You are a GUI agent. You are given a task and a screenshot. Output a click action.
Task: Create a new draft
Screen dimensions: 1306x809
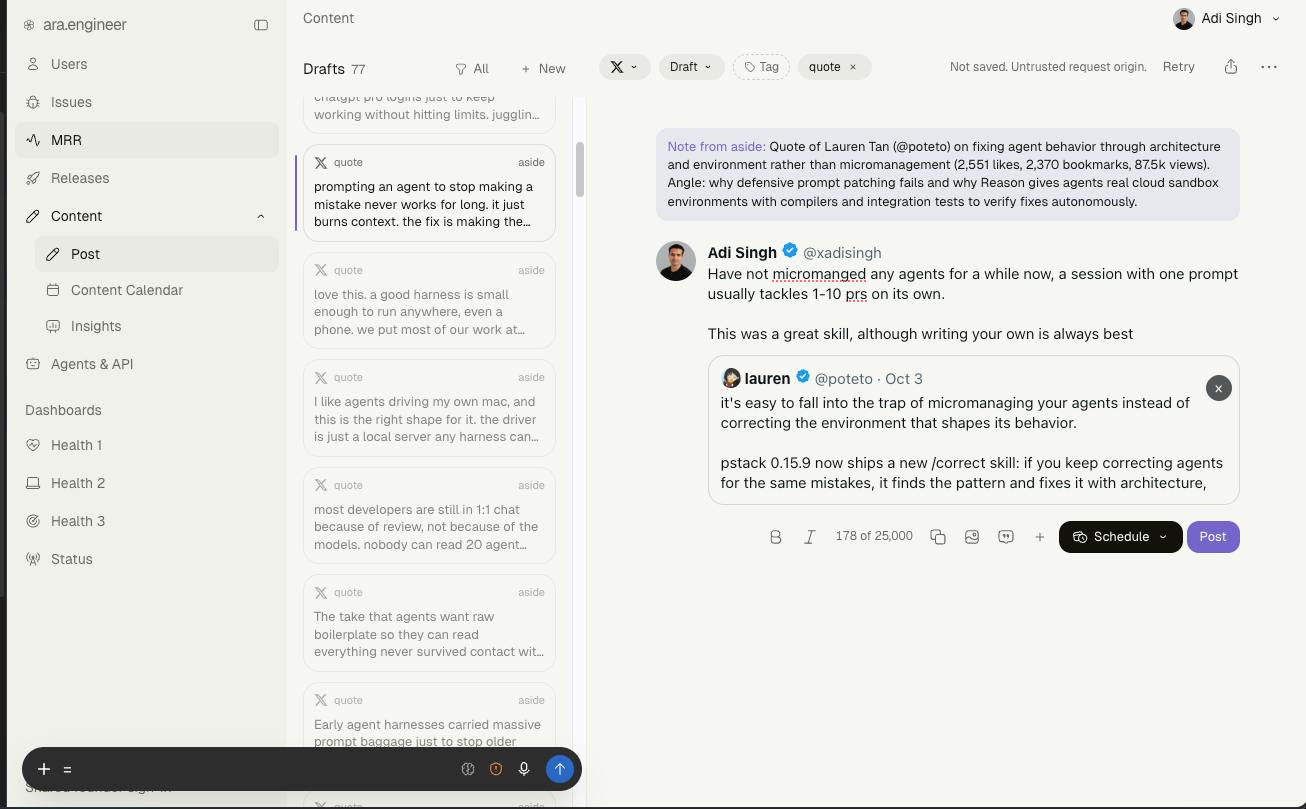pos(543,69)
